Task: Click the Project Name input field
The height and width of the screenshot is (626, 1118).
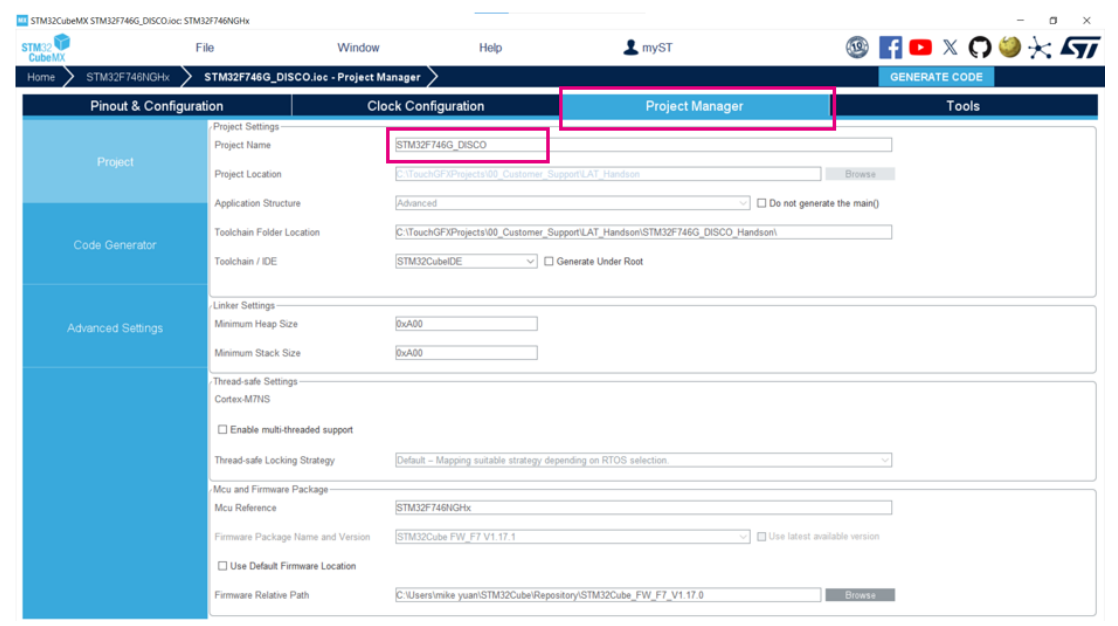Action: tap(643, 145)
